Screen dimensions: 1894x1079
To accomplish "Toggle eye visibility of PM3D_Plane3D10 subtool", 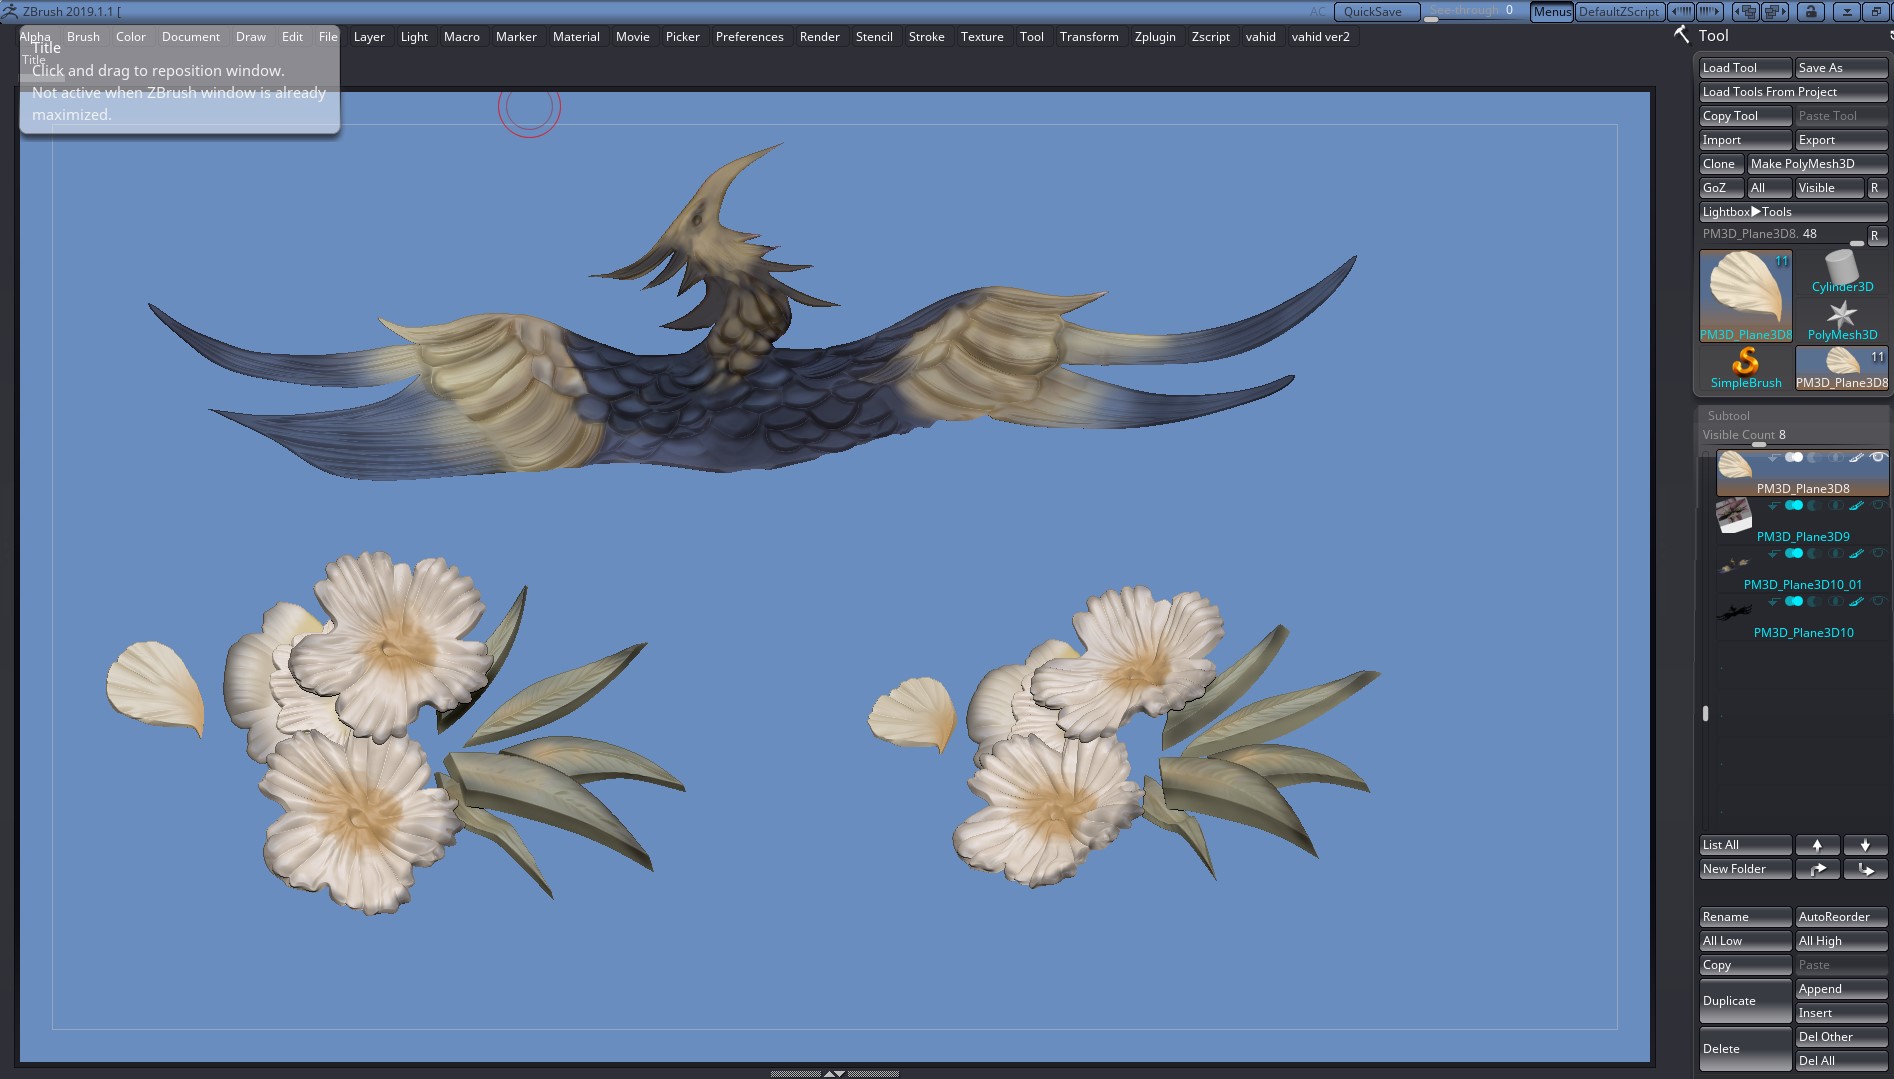I will [x=1878, y=602].
